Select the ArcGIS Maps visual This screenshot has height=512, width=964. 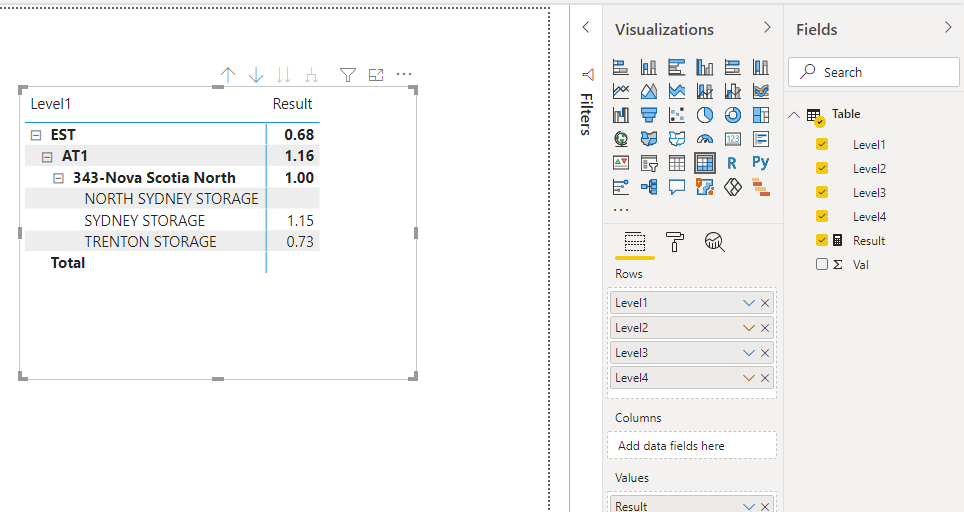click(x=705, y=187)
